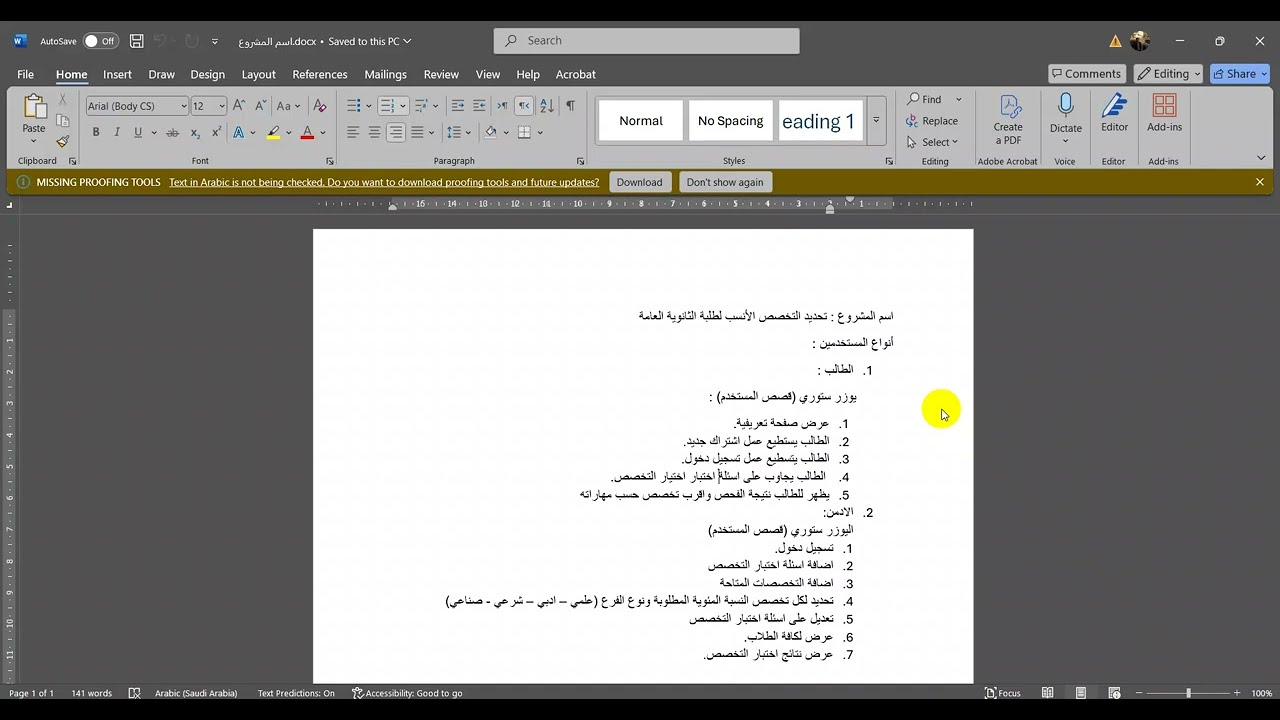1280x720 pixels.
Task: Click the Share button
Action: (1240, 74)
